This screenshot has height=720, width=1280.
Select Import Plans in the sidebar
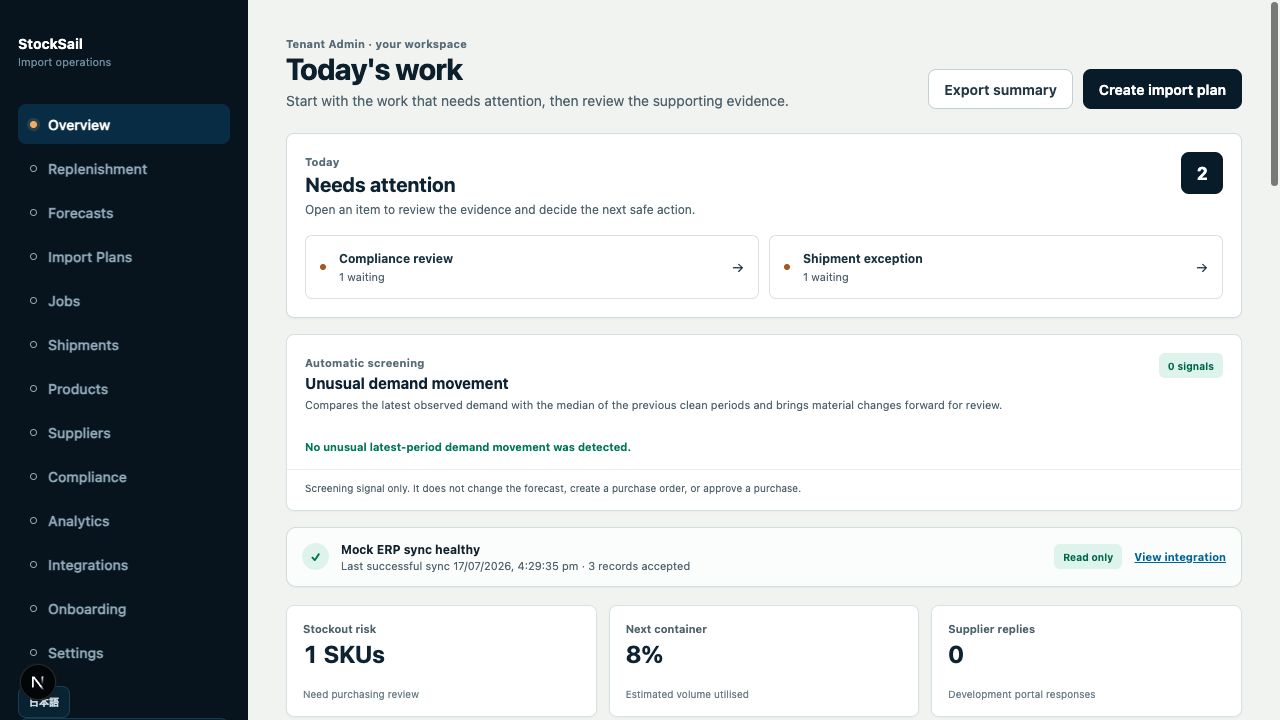point(124,257)
